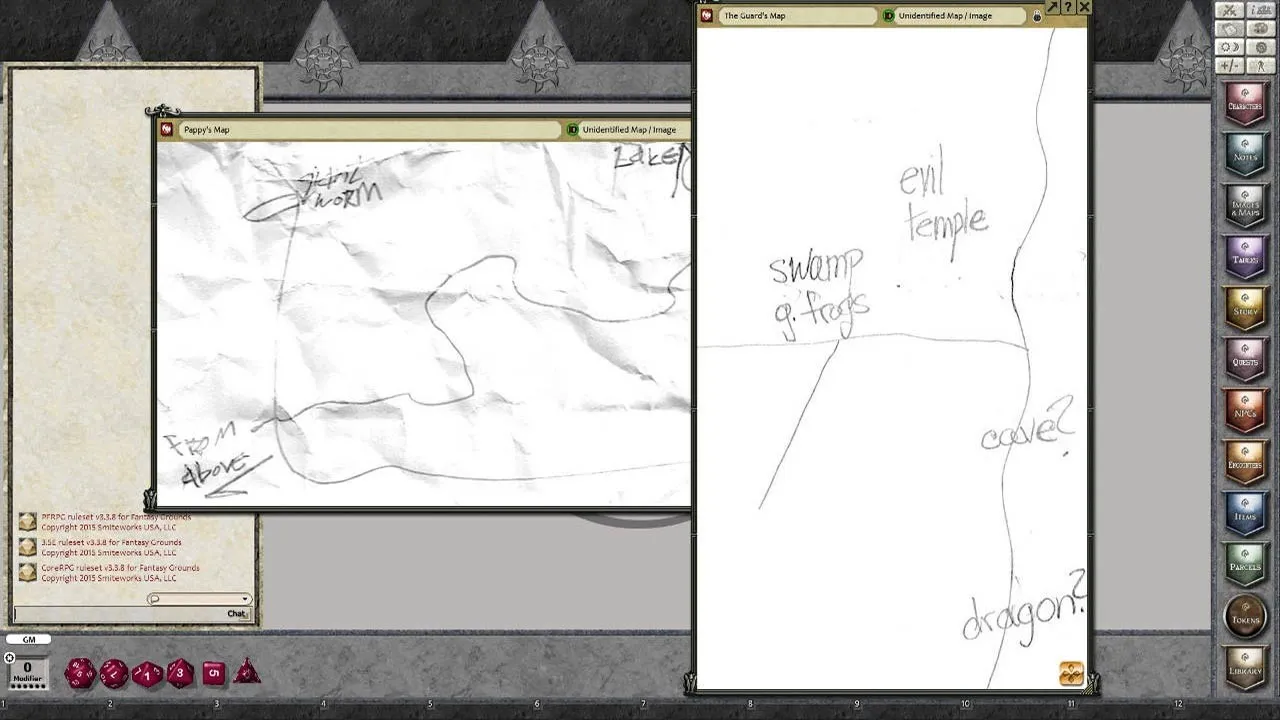
Task: Click the 'dragon?' label on Guard's Map
Action: click(x=1024, y=606)
